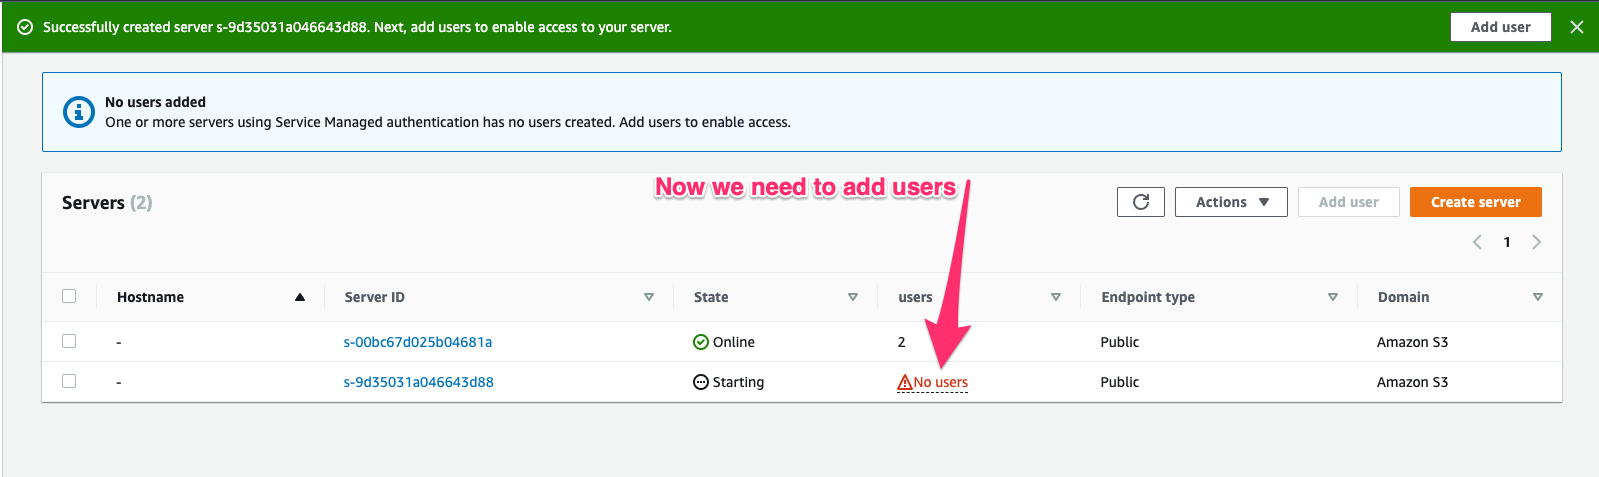Go to the previous page with the left chevron

click(1477, 242)
